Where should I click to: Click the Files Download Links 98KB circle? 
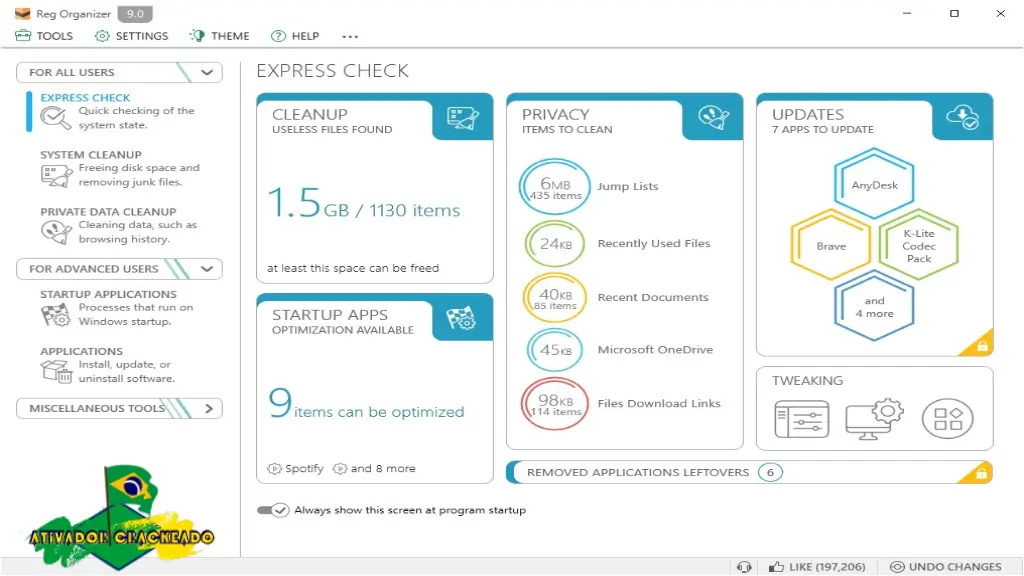(x=555, y=404)
